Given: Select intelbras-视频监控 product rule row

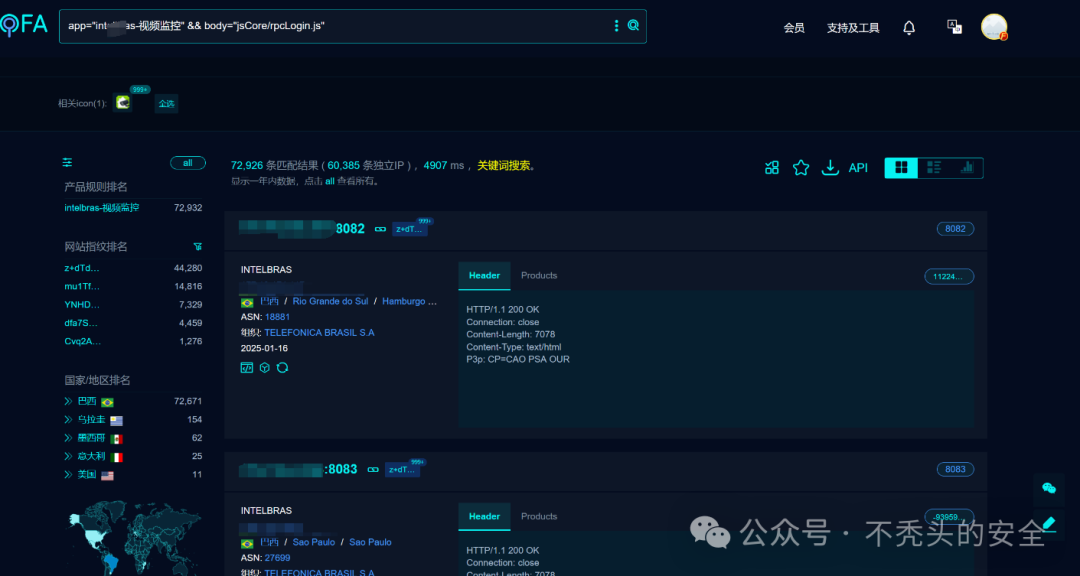Looking at the screenshot, I should coord(133,207).
